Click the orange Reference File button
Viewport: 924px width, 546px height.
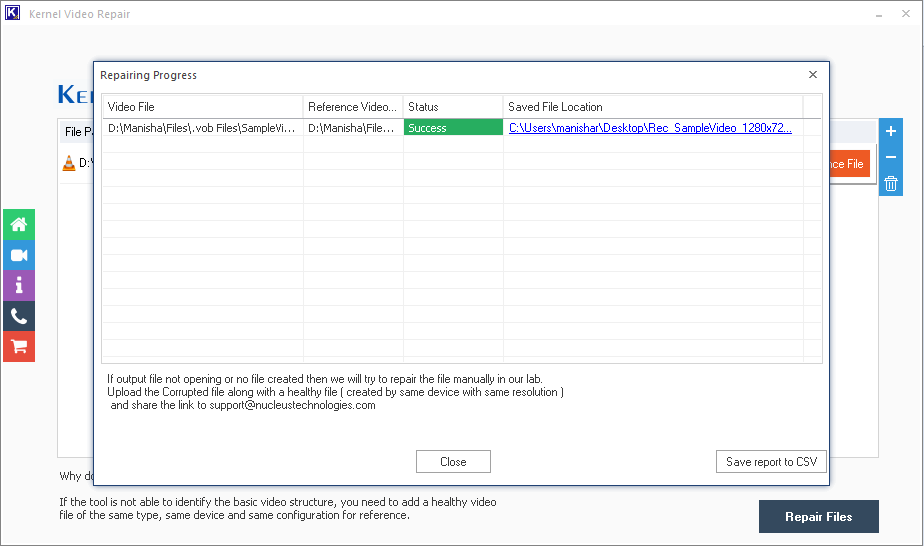pyautogui.click(x=849, y=164)
